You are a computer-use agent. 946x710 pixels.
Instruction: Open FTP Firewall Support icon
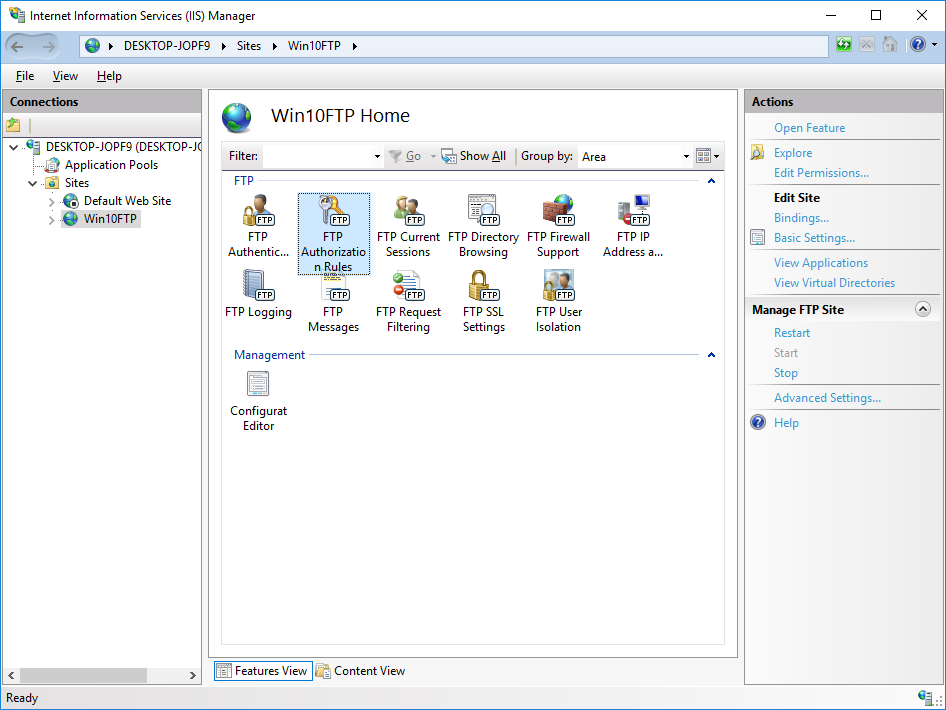click(558, 226)
